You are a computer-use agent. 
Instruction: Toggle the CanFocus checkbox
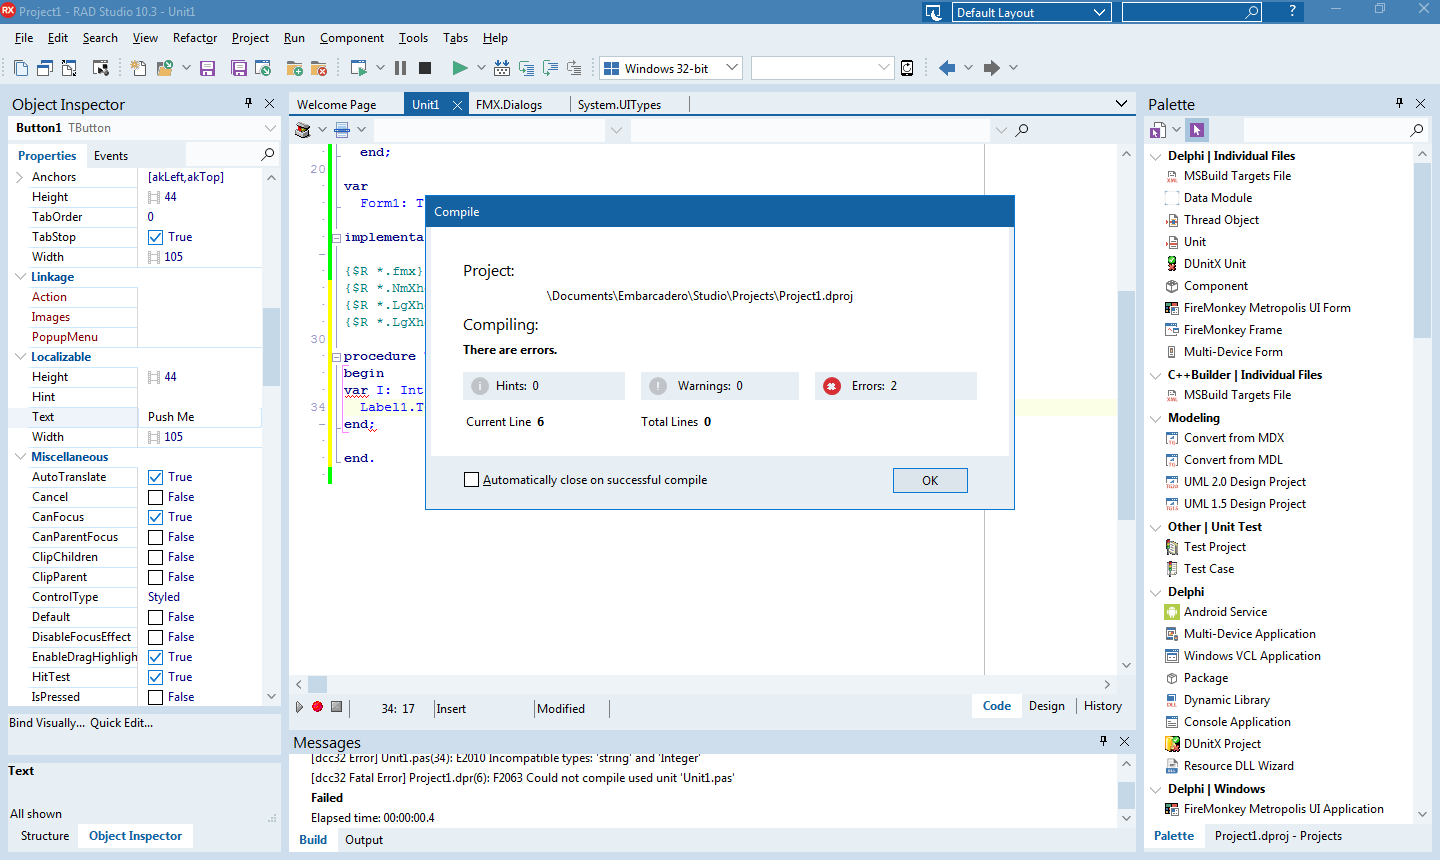point(155,517)
